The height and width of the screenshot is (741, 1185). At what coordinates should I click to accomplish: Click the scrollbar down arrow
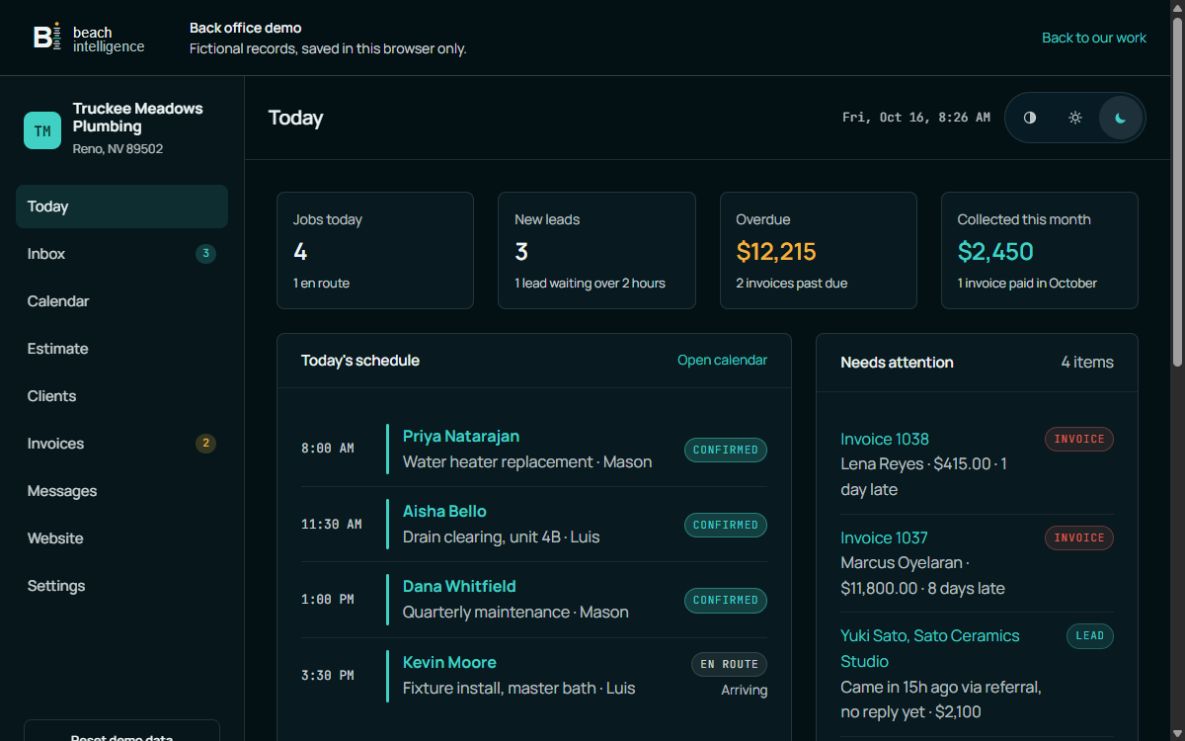[1177, 734]
